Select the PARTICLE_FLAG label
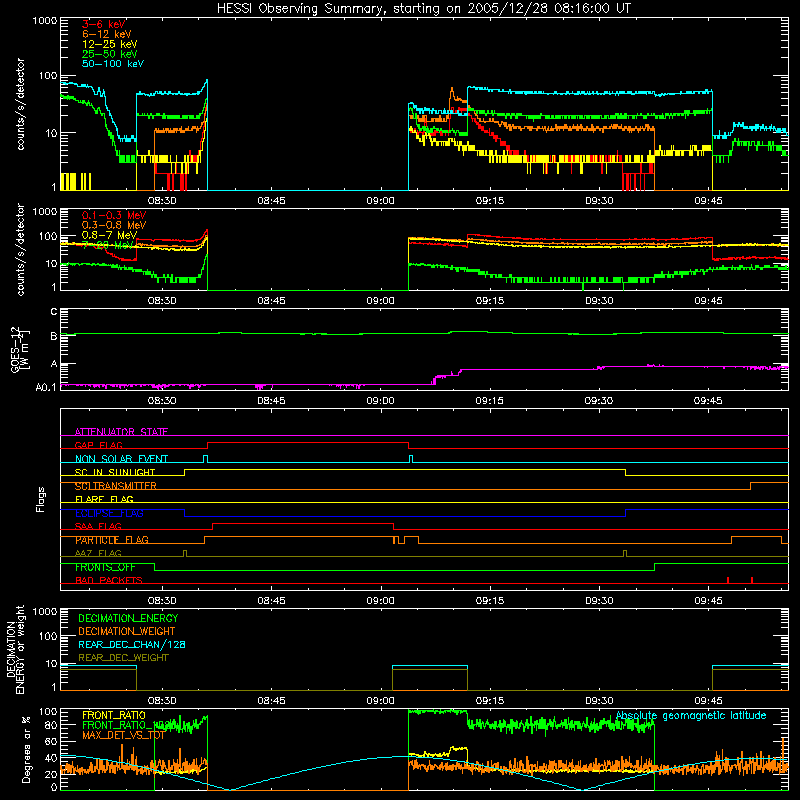 (112, 540)
